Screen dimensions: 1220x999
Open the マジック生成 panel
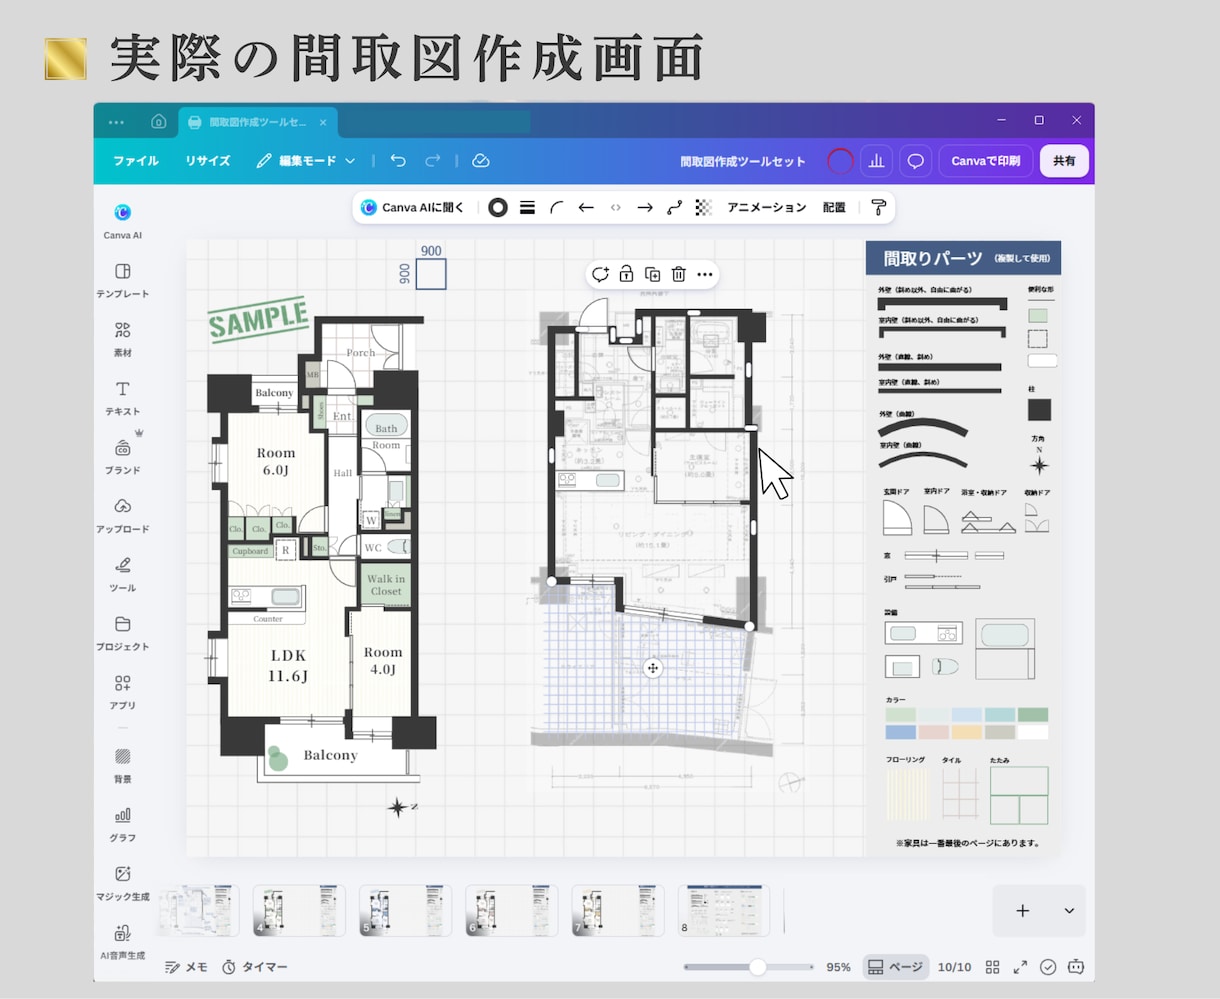[x=122, y=883]
